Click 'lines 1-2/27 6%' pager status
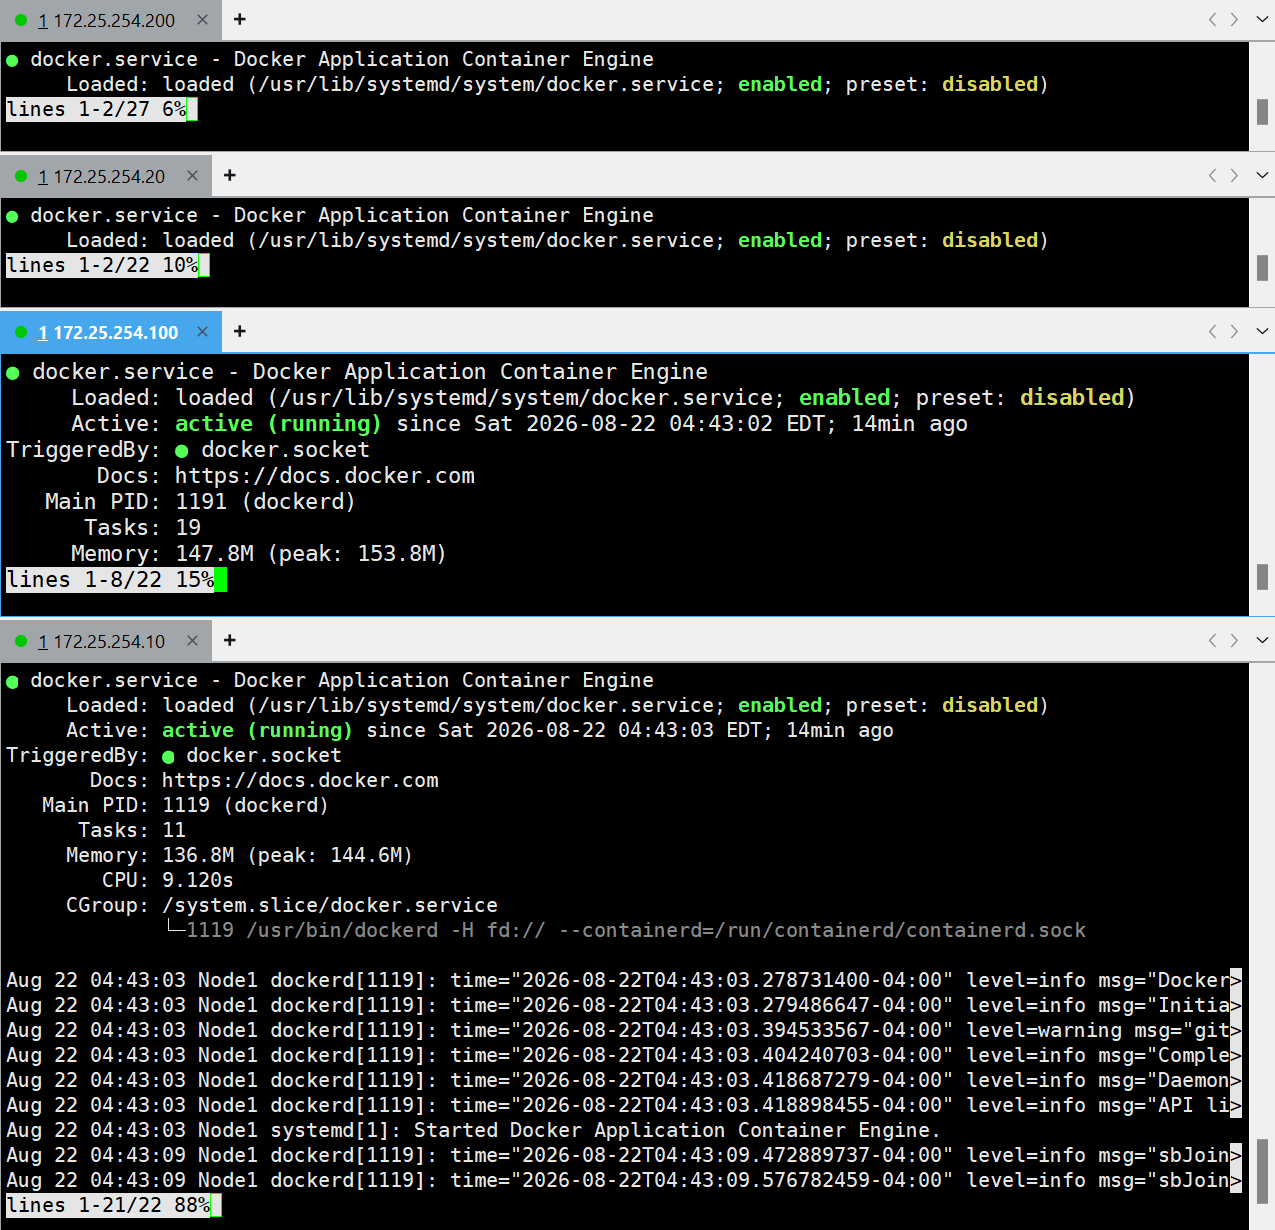The width and height of the screenshot is (1275, 1230). pyautogui.click(x=96, y=109)
